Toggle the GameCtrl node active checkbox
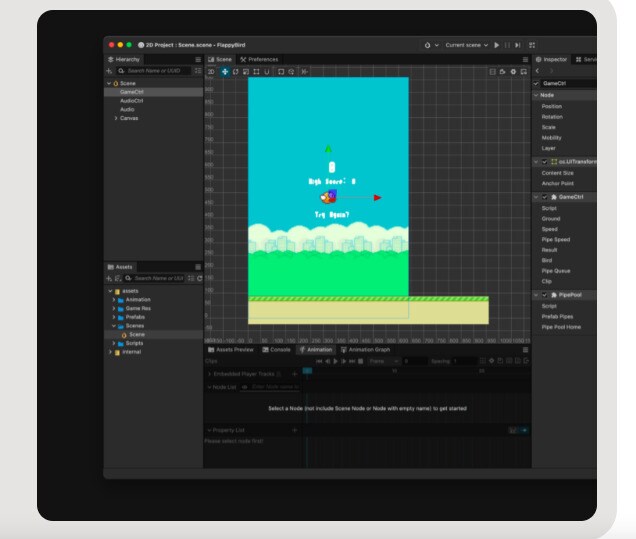The image size is (636, 539). (x=537, y=83)
